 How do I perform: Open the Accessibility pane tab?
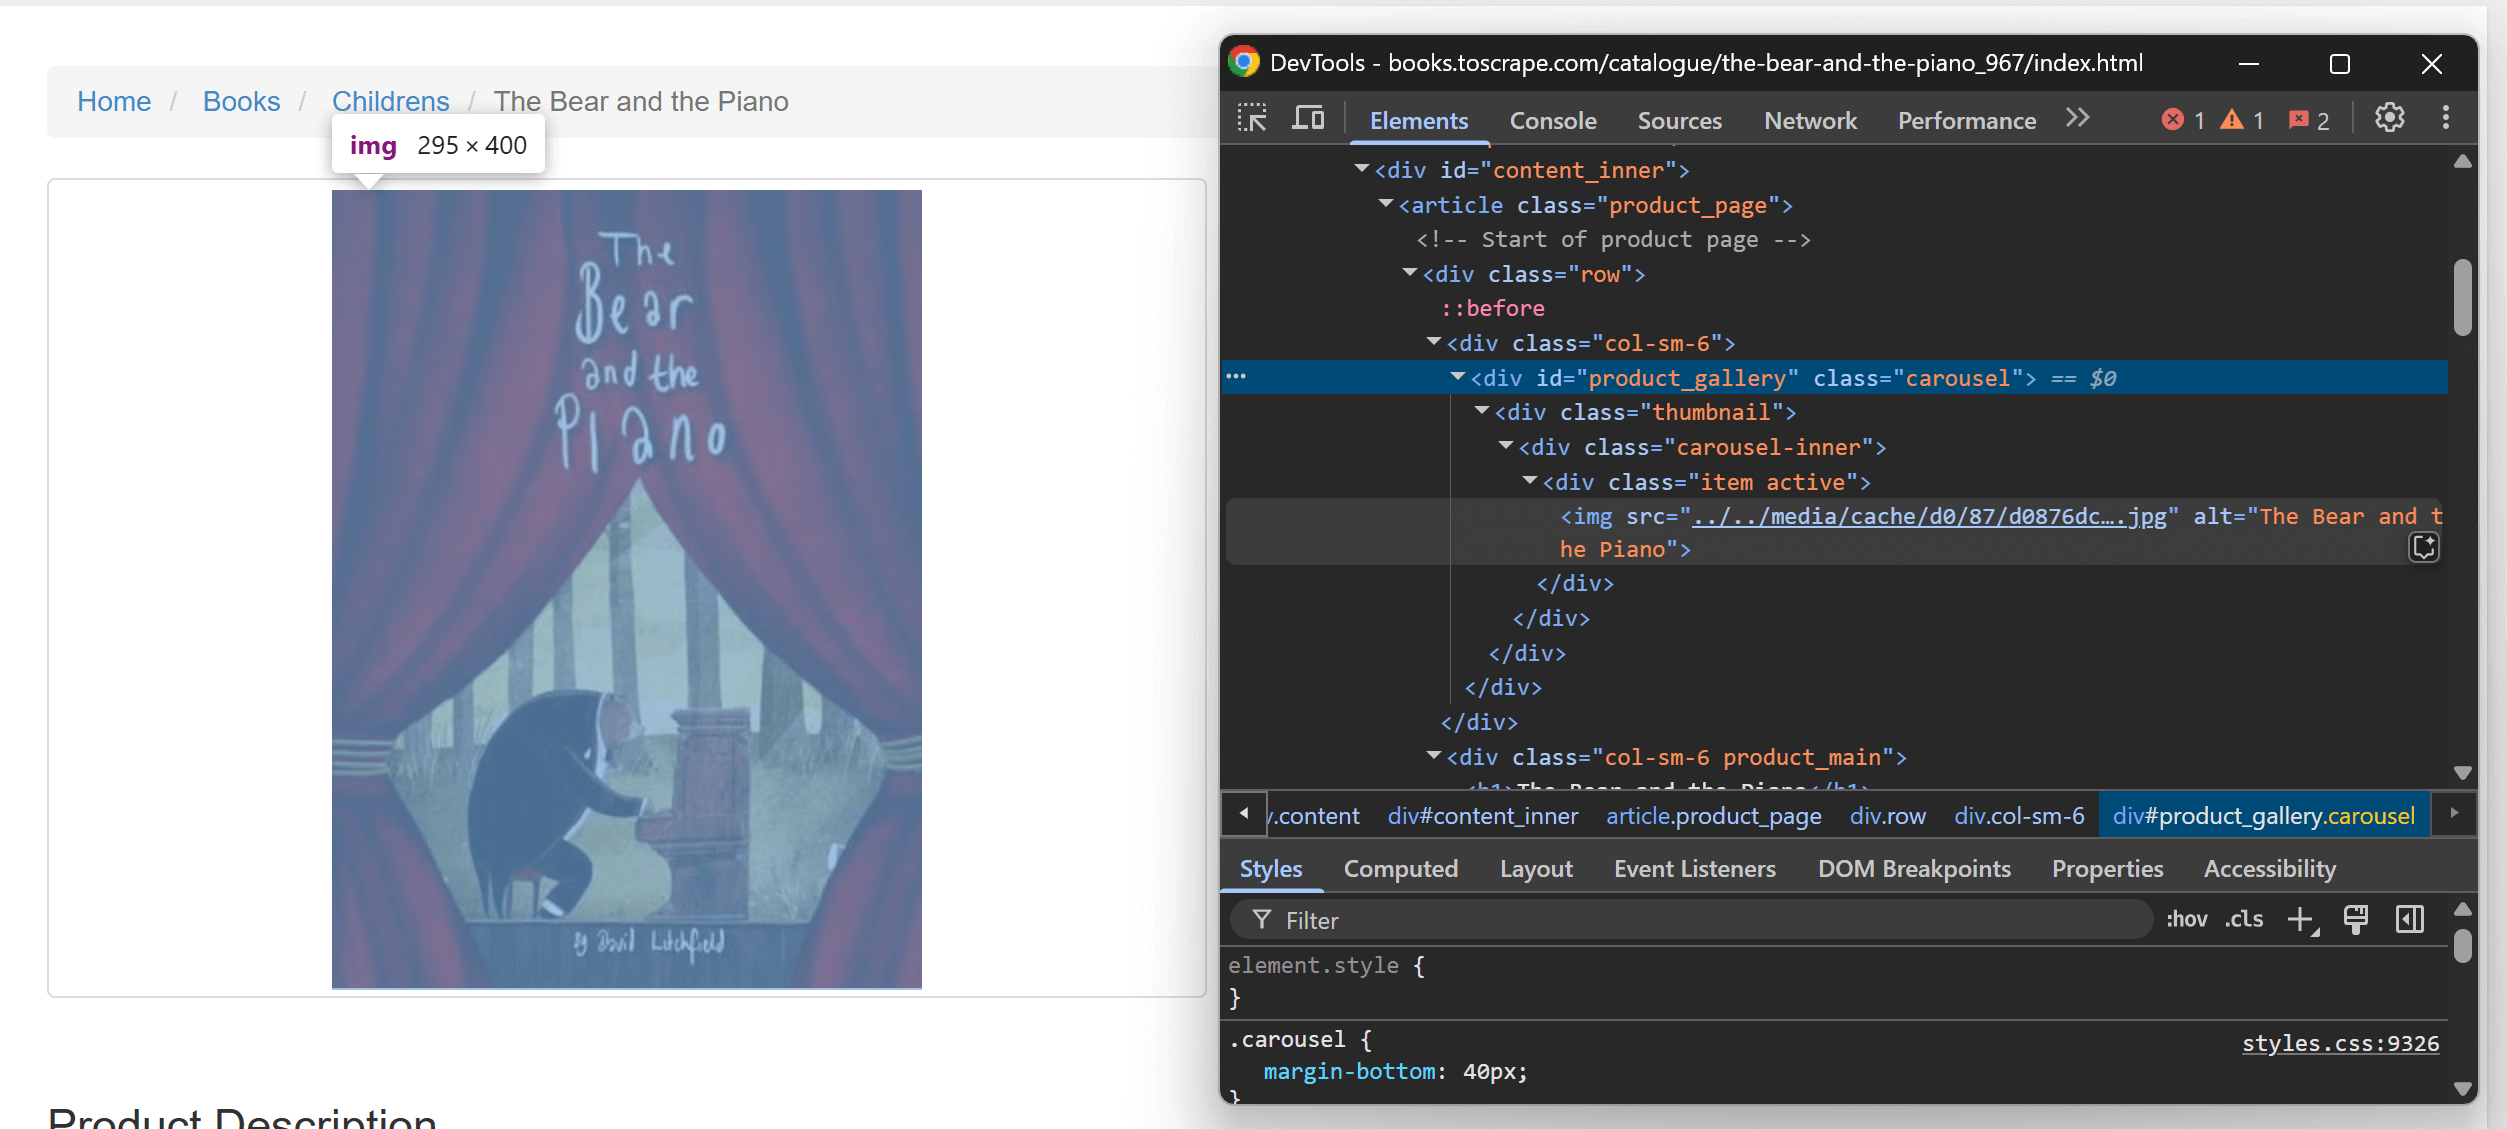pos(2270,869)
